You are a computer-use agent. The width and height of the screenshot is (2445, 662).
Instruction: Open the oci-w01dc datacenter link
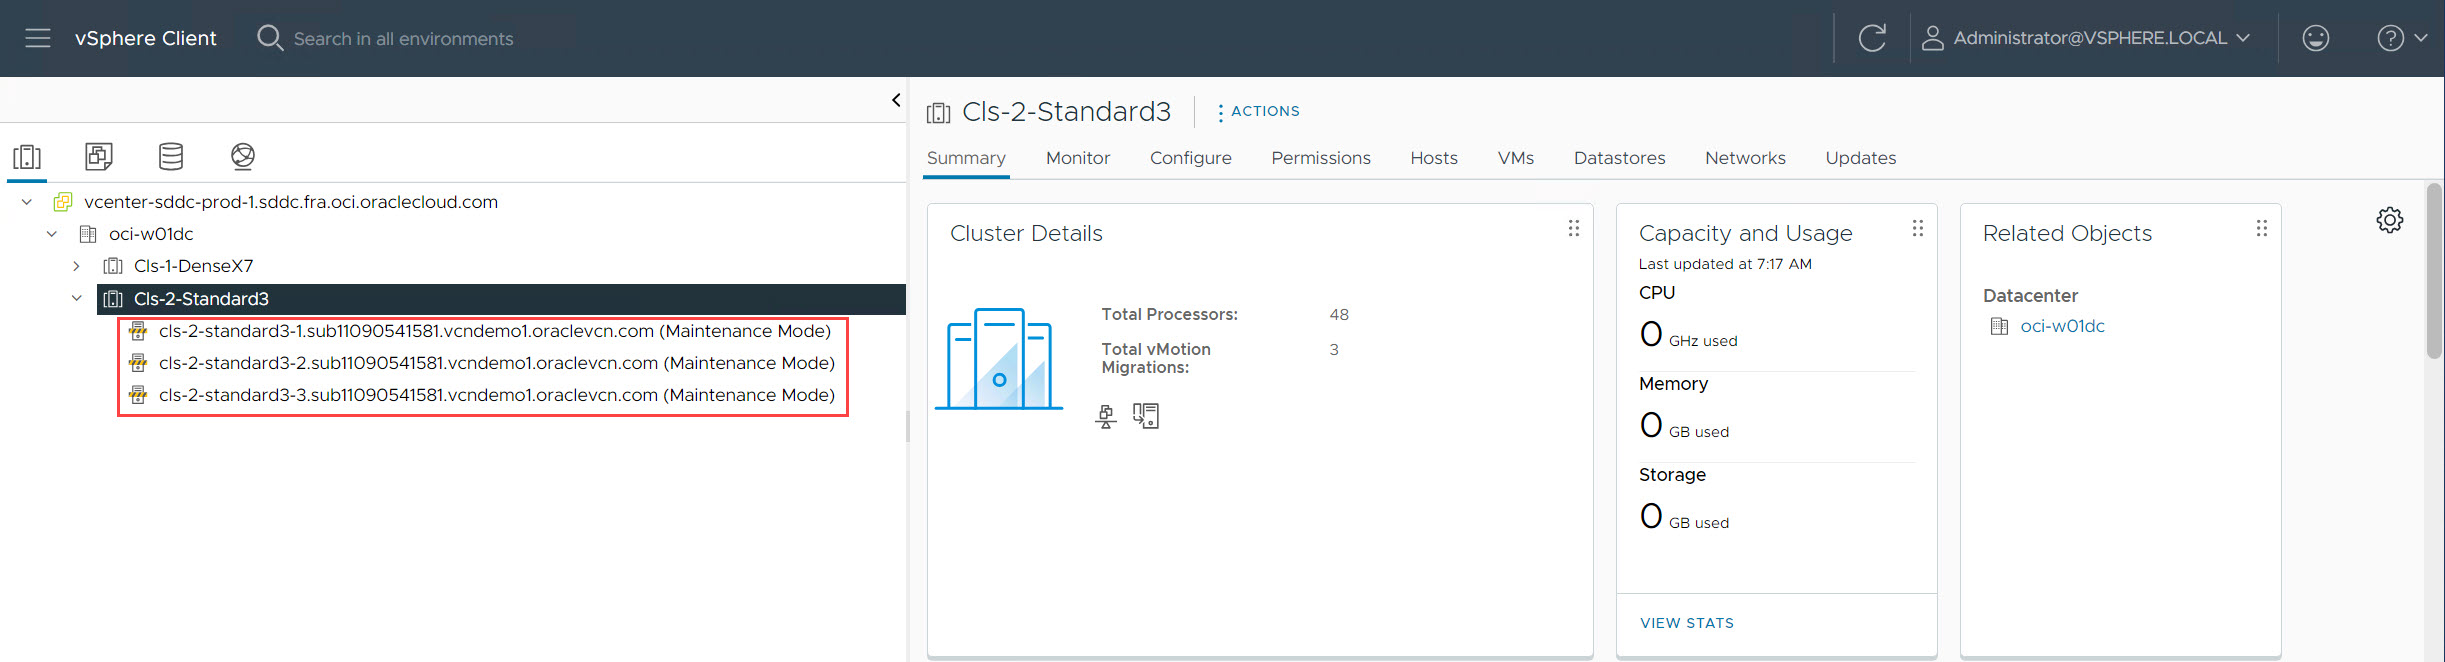2062,326
